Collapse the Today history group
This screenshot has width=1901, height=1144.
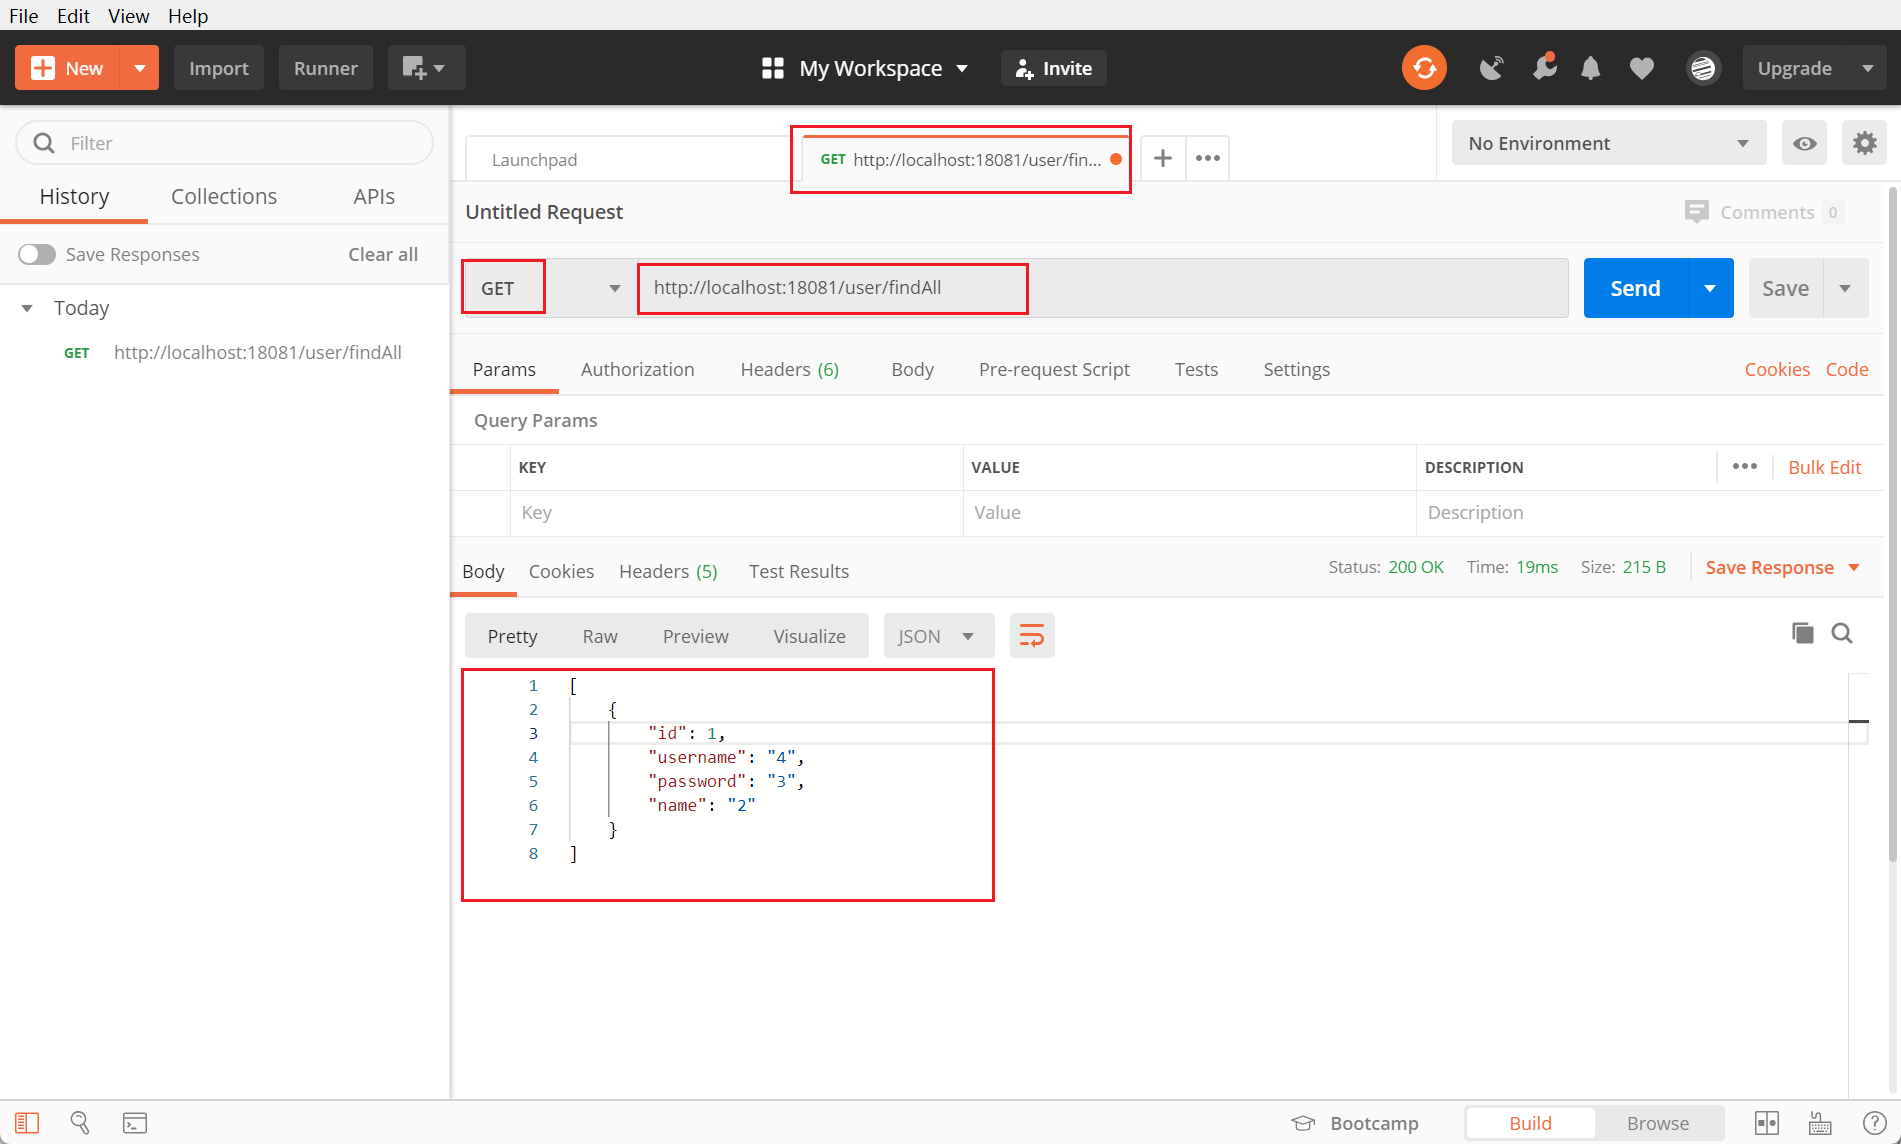click(x=27, y=308)
